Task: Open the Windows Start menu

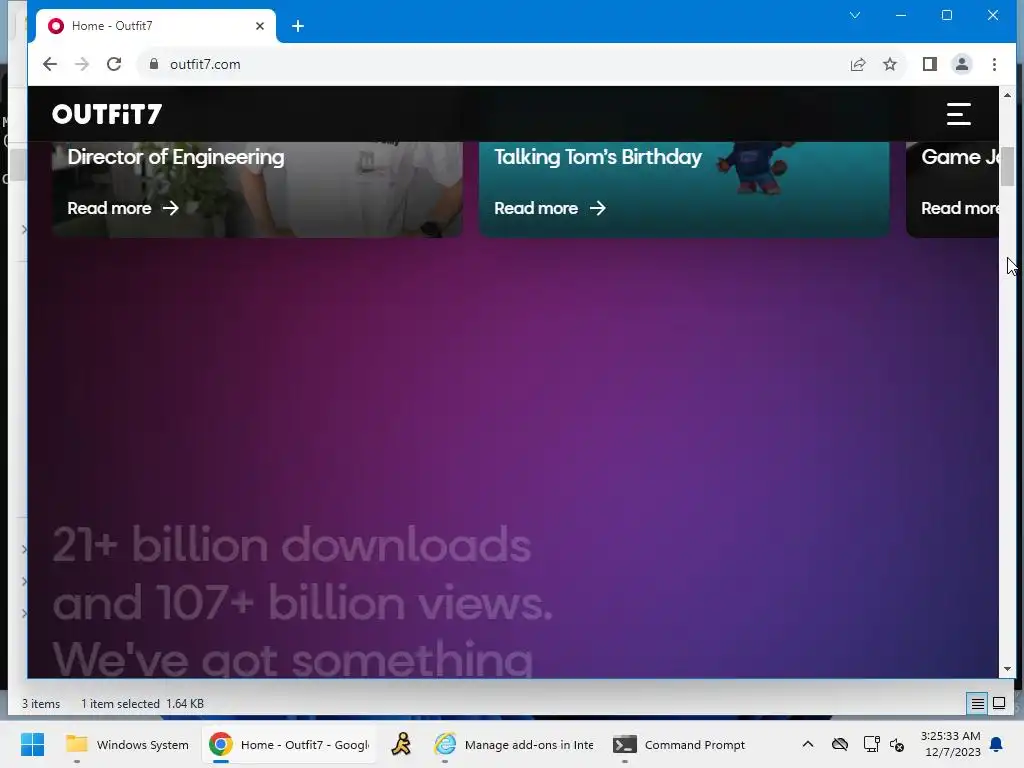Action: click(32, 744)
